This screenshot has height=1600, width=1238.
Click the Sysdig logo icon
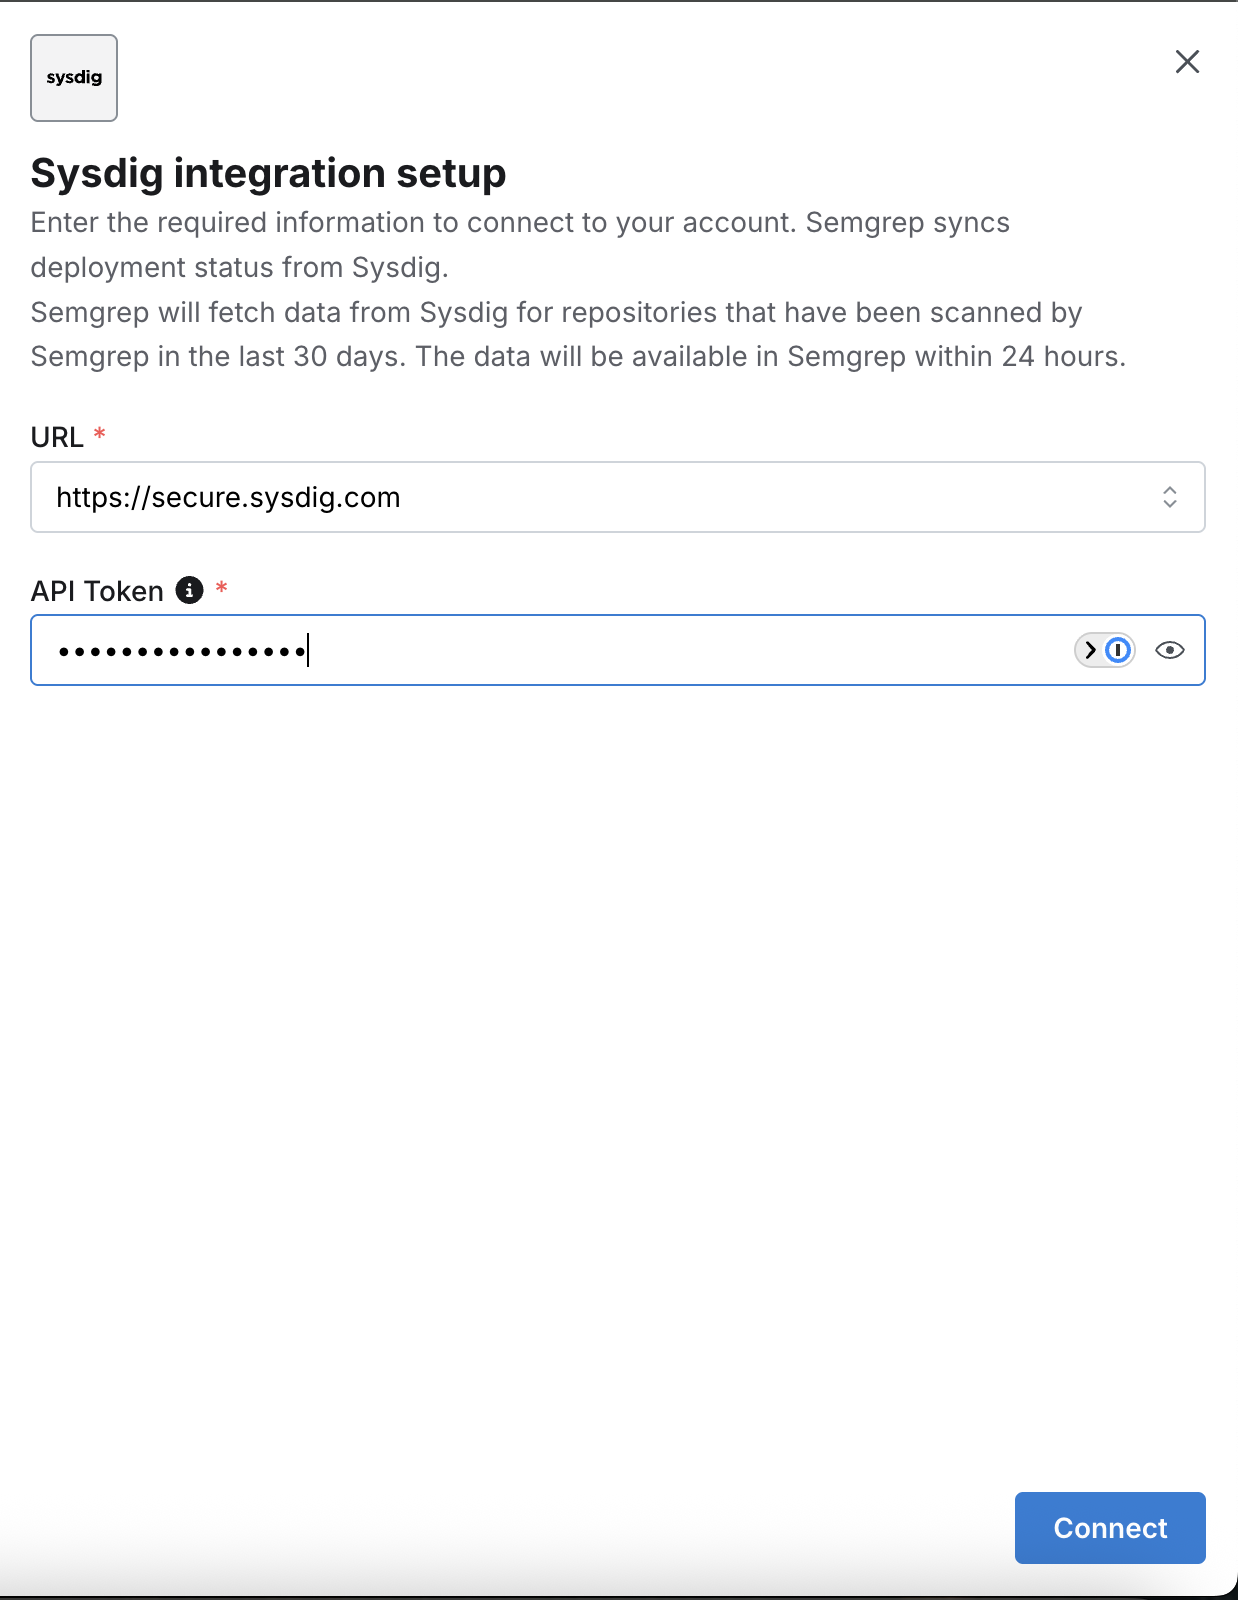[74, 77]
